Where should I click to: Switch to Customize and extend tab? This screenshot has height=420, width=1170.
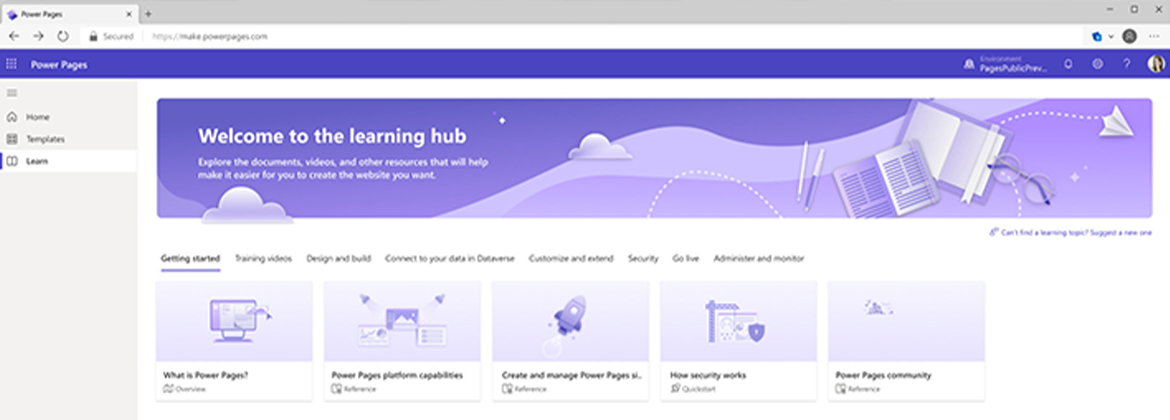tap(571, 259)
